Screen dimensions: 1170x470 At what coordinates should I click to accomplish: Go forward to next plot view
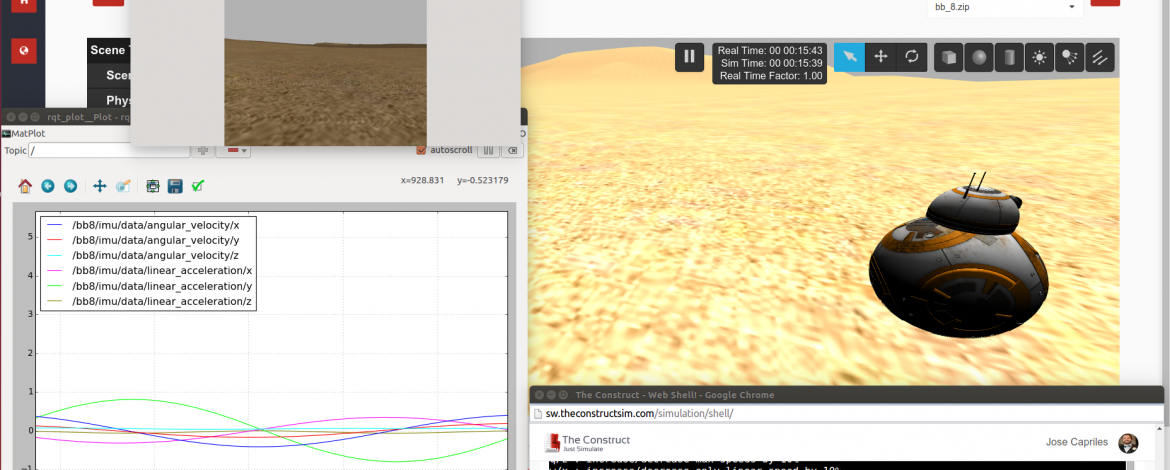click(70, 186)
